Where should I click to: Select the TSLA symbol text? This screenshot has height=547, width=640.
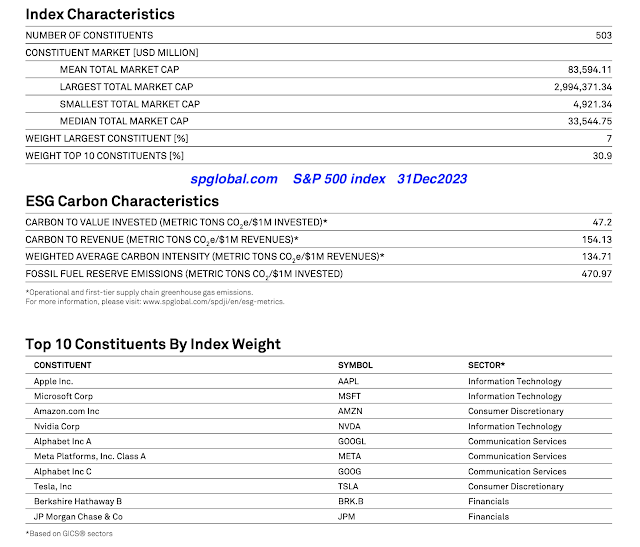350,486
